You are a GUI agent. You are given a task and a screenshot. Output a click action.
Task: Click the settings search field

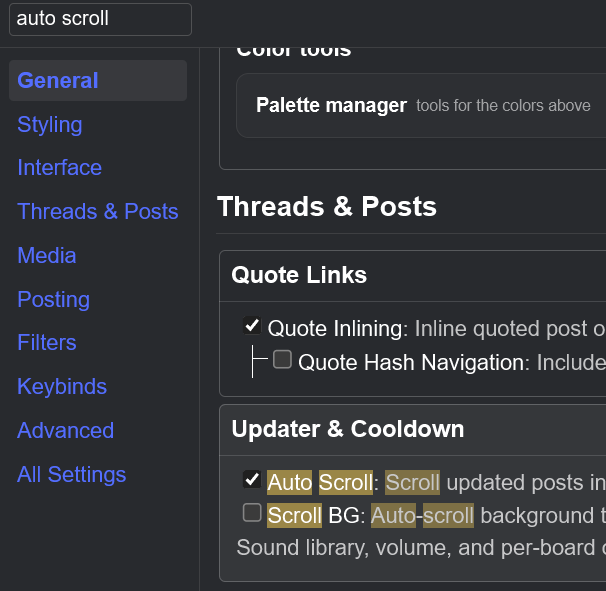coord(100,19)
